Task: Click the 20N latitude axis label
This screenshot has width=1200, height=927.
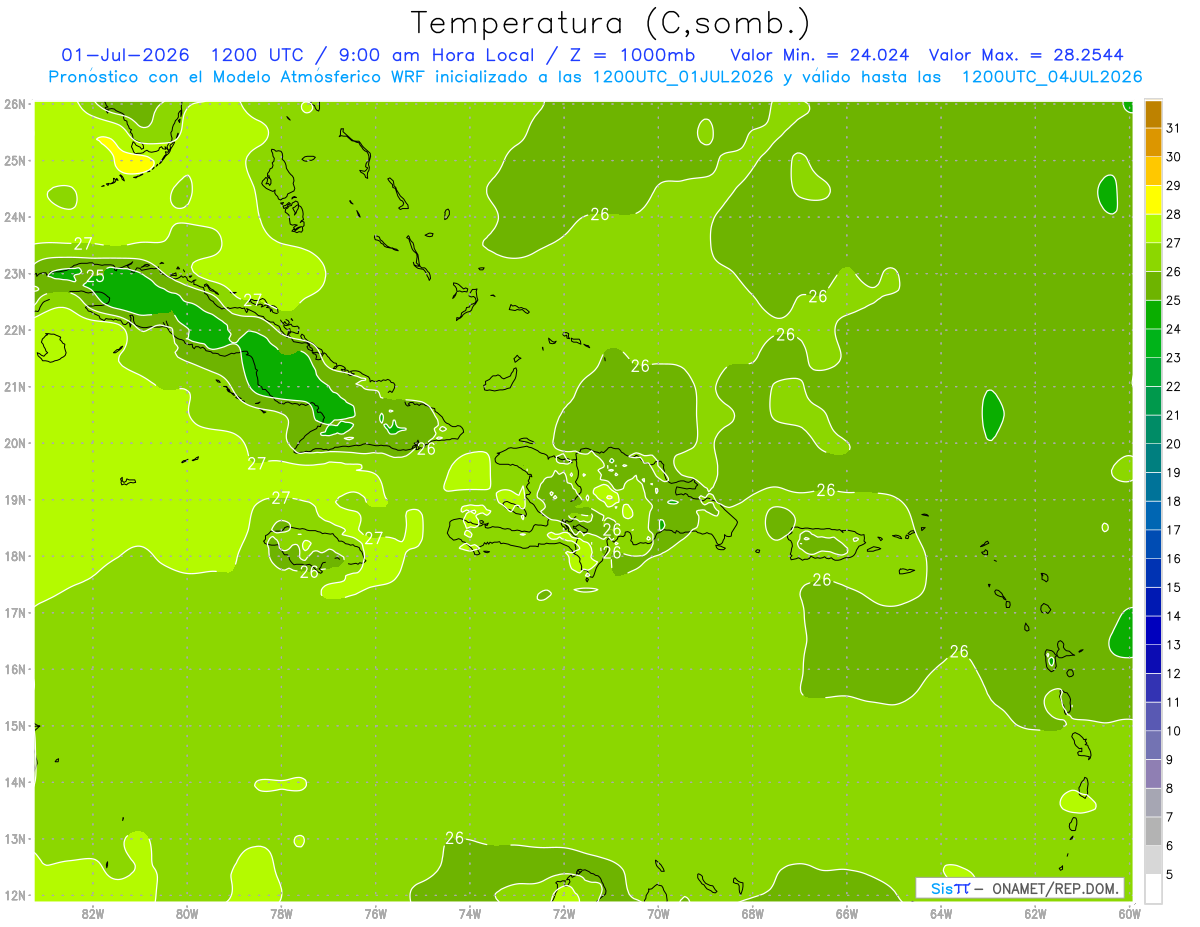Action: pyautogui.click(x=15, y=443)
